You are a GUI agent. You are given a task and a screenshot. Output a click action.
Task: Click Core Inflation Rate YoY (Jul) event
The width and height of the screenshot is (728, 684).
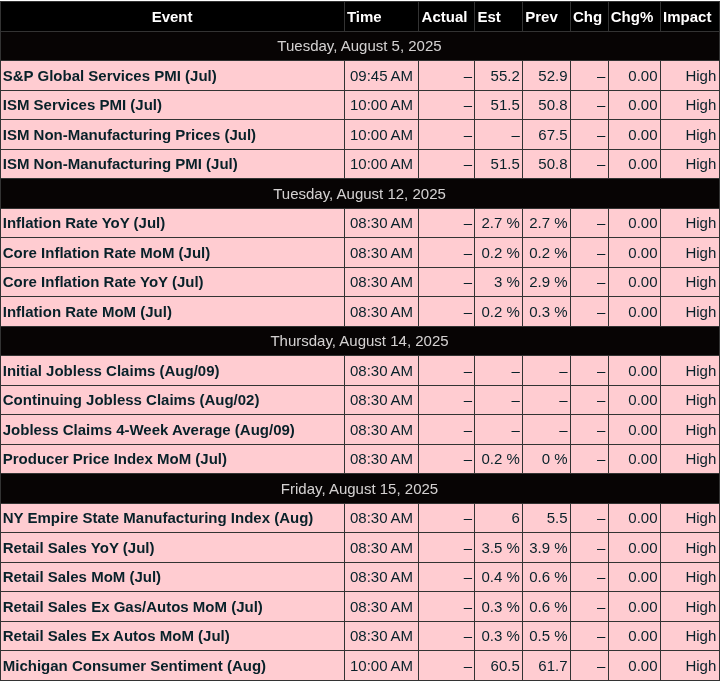172,282
